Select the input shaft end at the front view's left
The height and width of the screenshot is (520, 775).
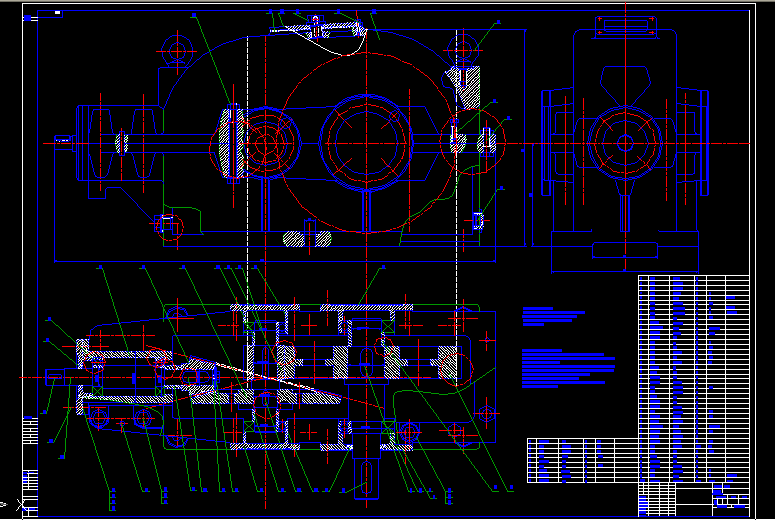(x=64, y=142)
